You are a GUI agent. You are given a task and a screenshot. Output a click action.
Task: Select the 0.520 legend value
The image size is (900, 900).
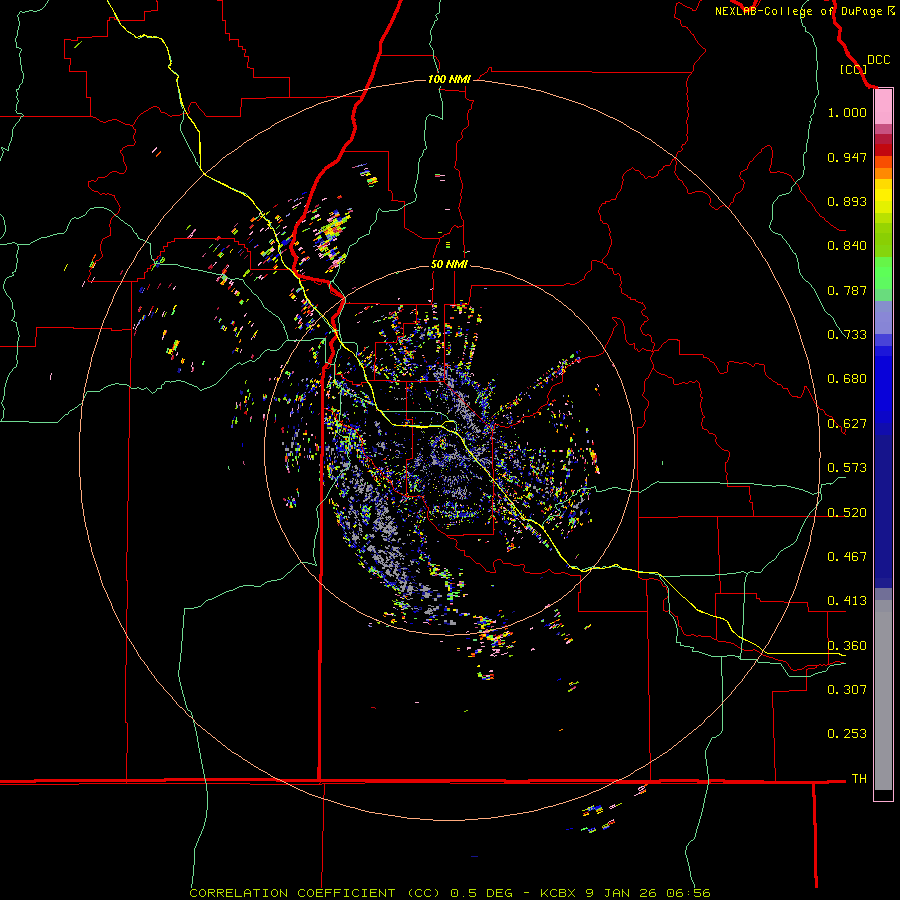point(847,513)
